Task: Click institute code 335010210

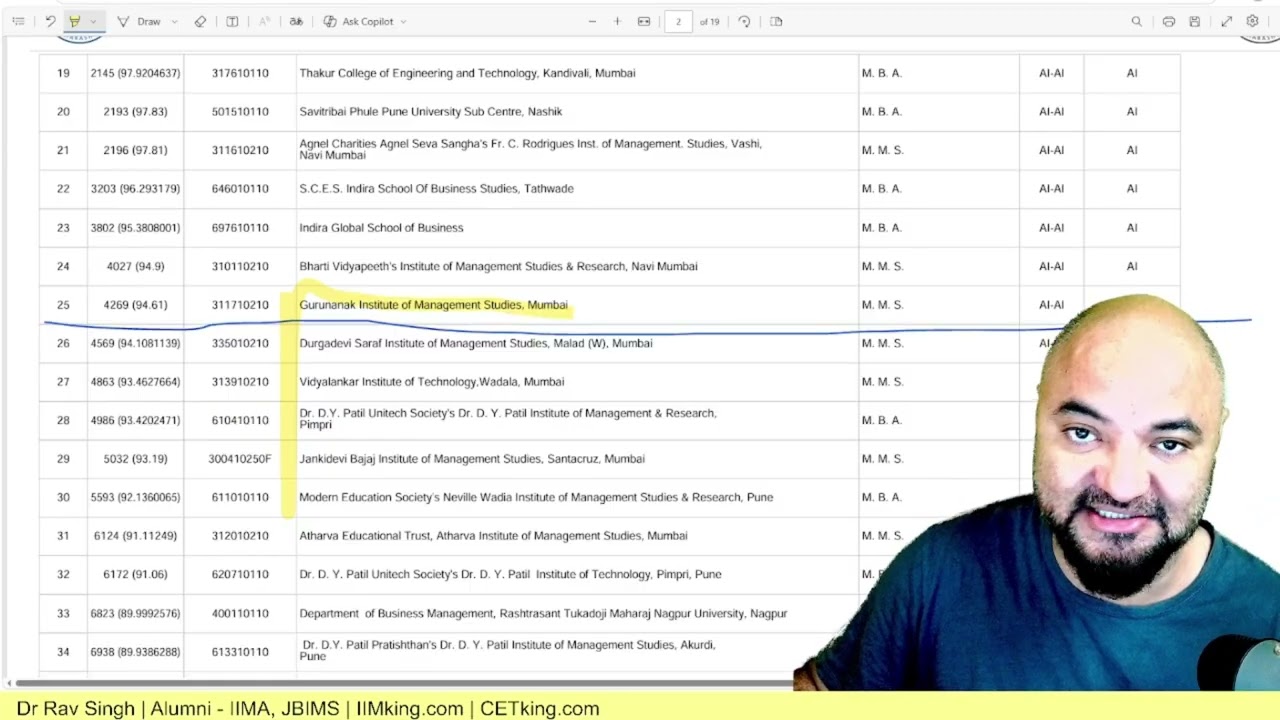Action: pos(240,343)
